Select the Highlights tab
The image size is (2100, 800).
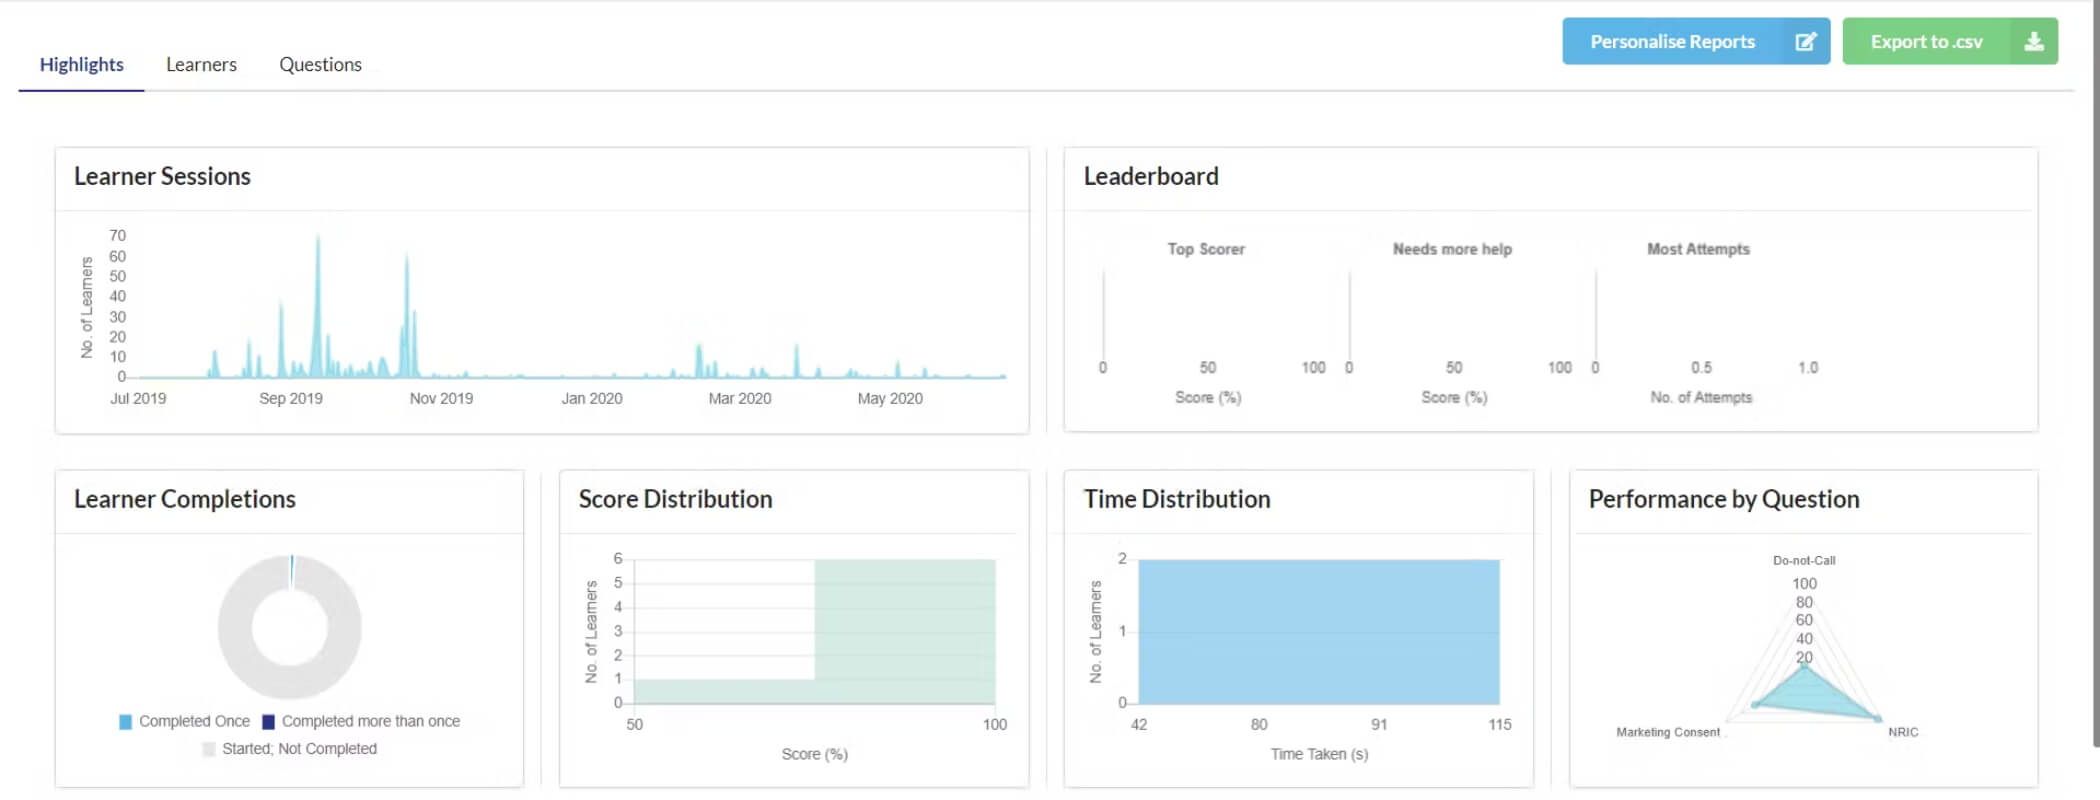click(x=82, y=64)
